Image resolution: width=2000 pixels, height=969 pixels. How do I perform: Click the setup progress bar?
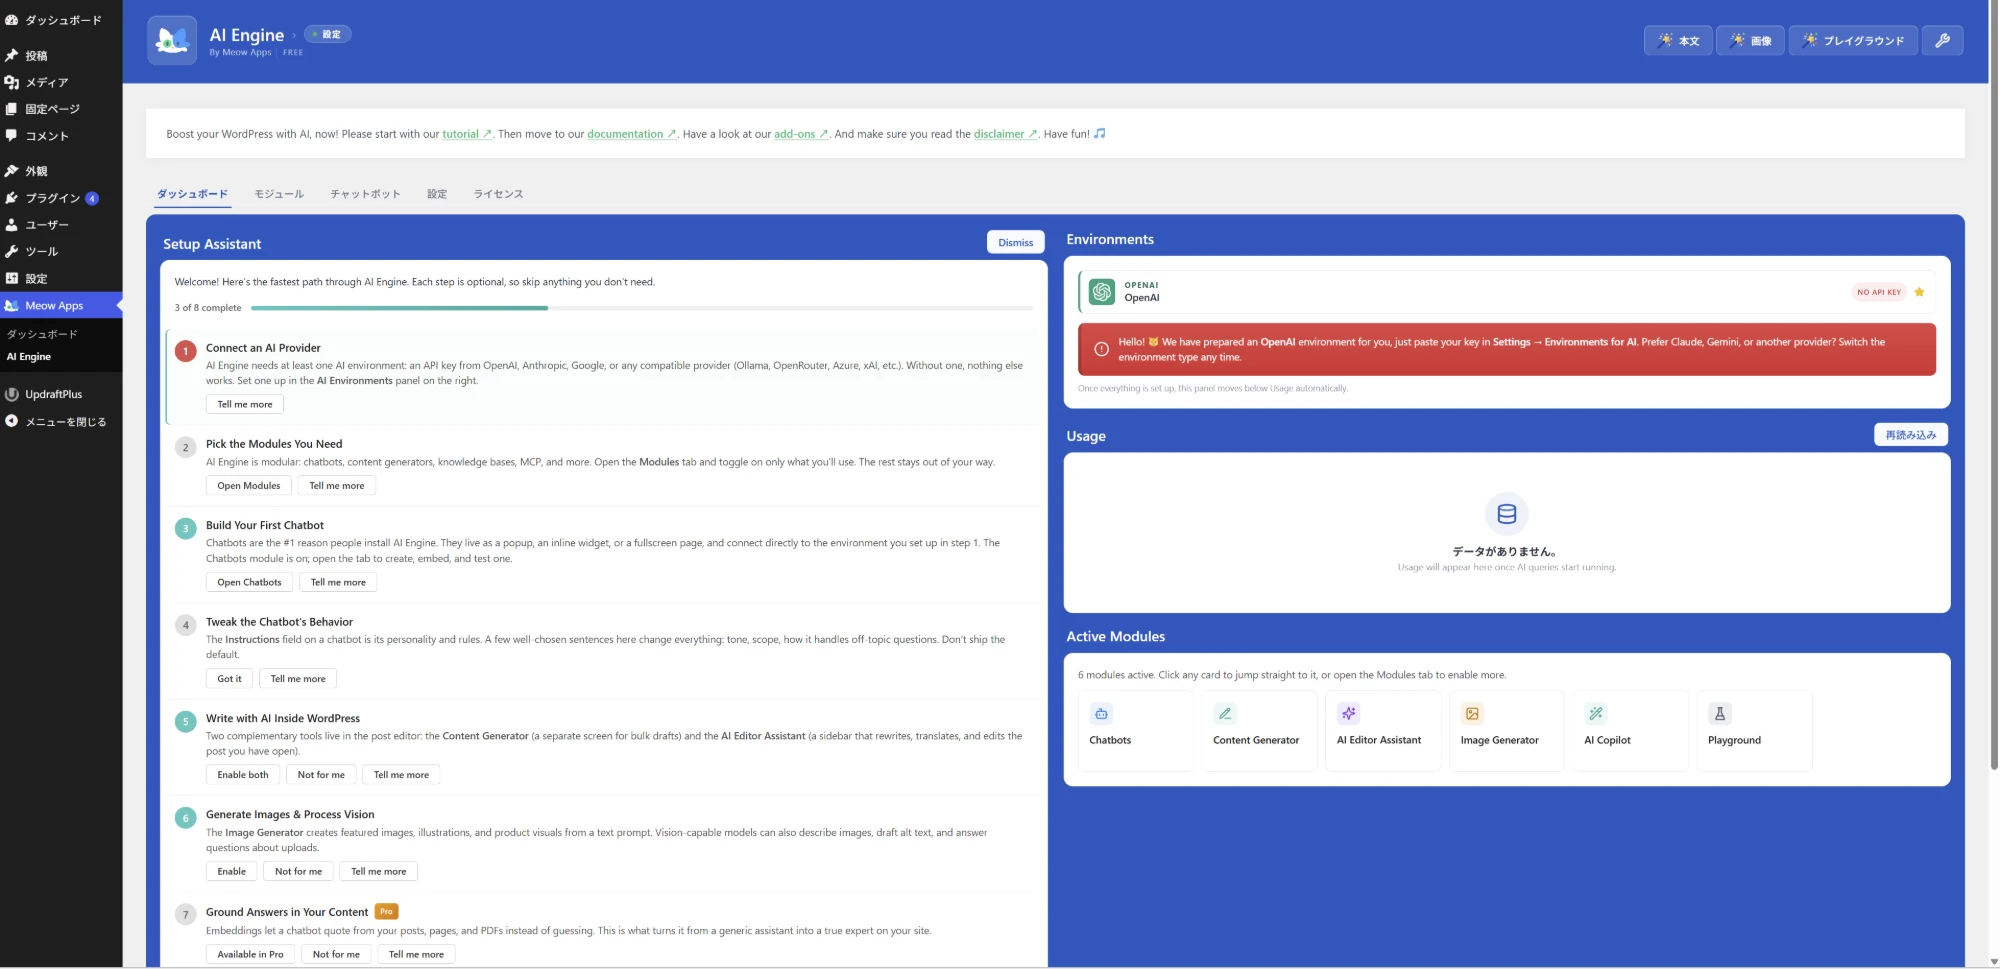click(642, 308)
